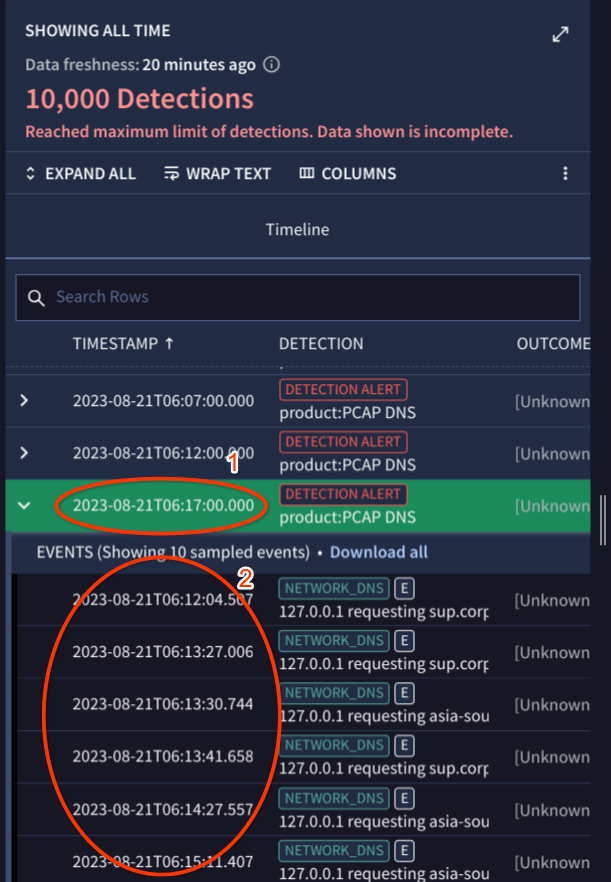The width and height of the screenshot is (611, 882).
Task: Collapse the highlighted 06:17:00 detection row
Action: (x=25, y=505)
